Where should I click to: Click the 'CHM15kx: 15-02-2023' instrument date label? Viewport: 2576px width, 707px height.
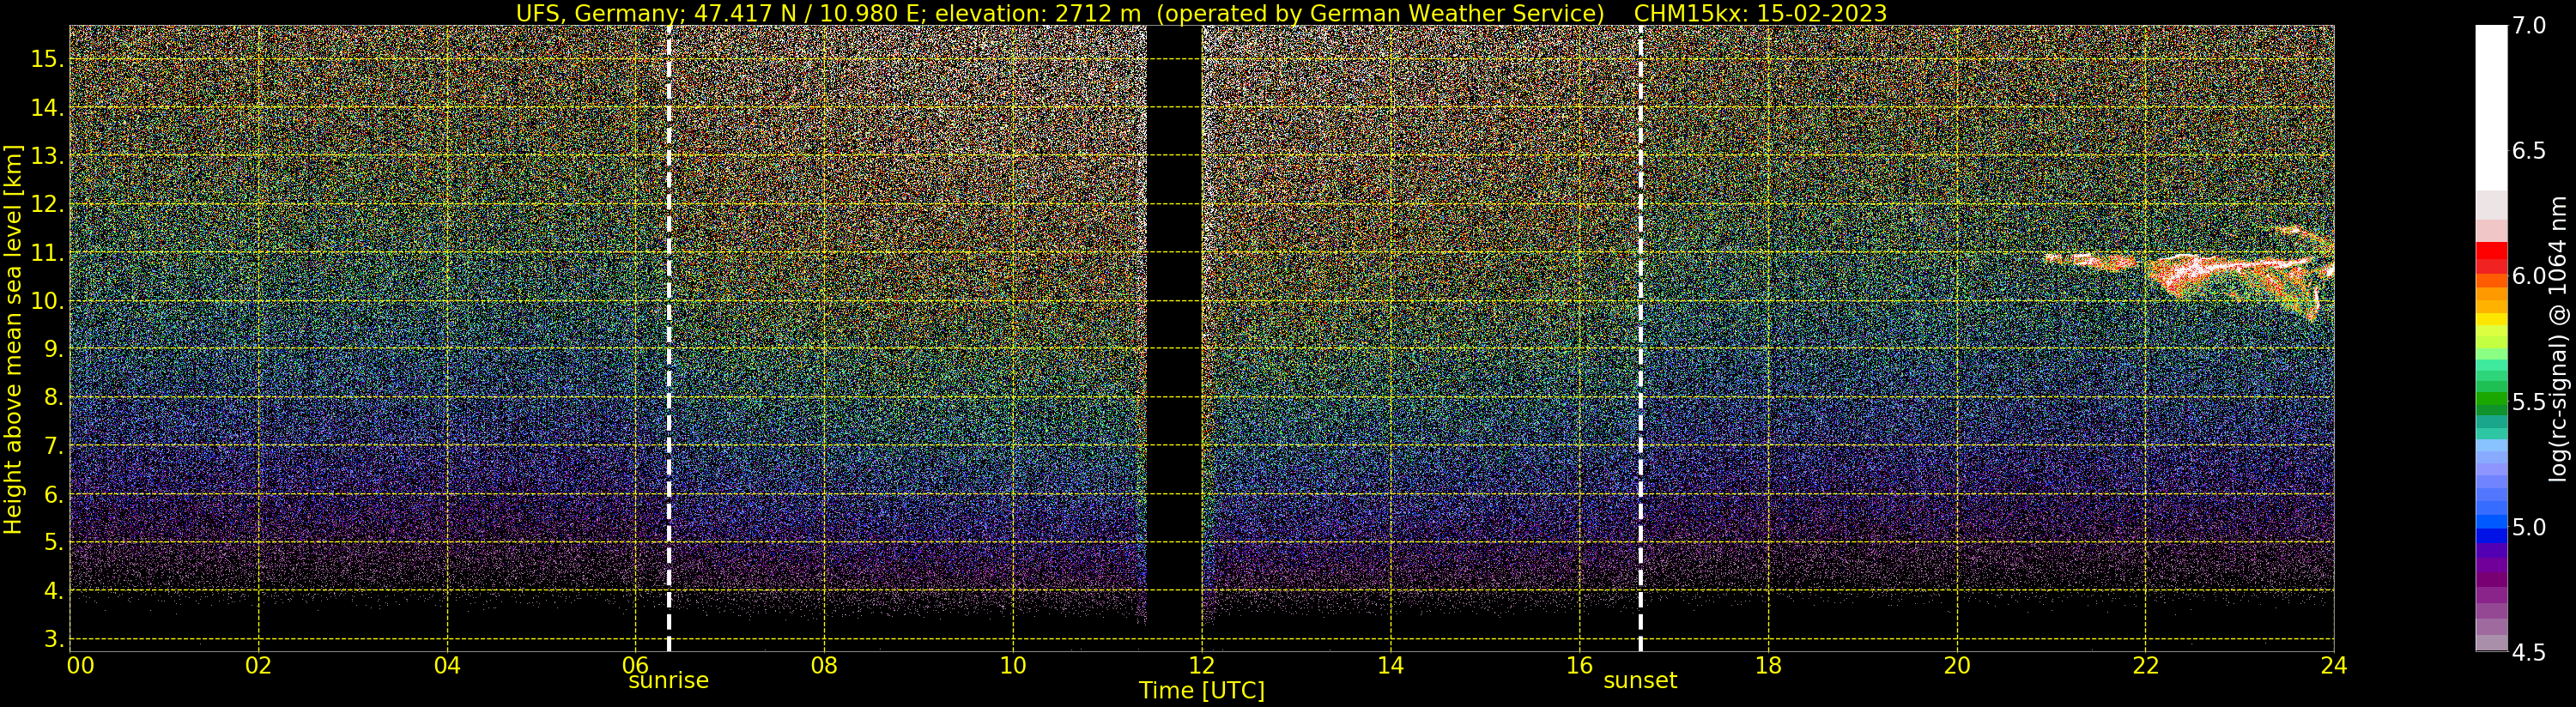tap(1760, 13)
